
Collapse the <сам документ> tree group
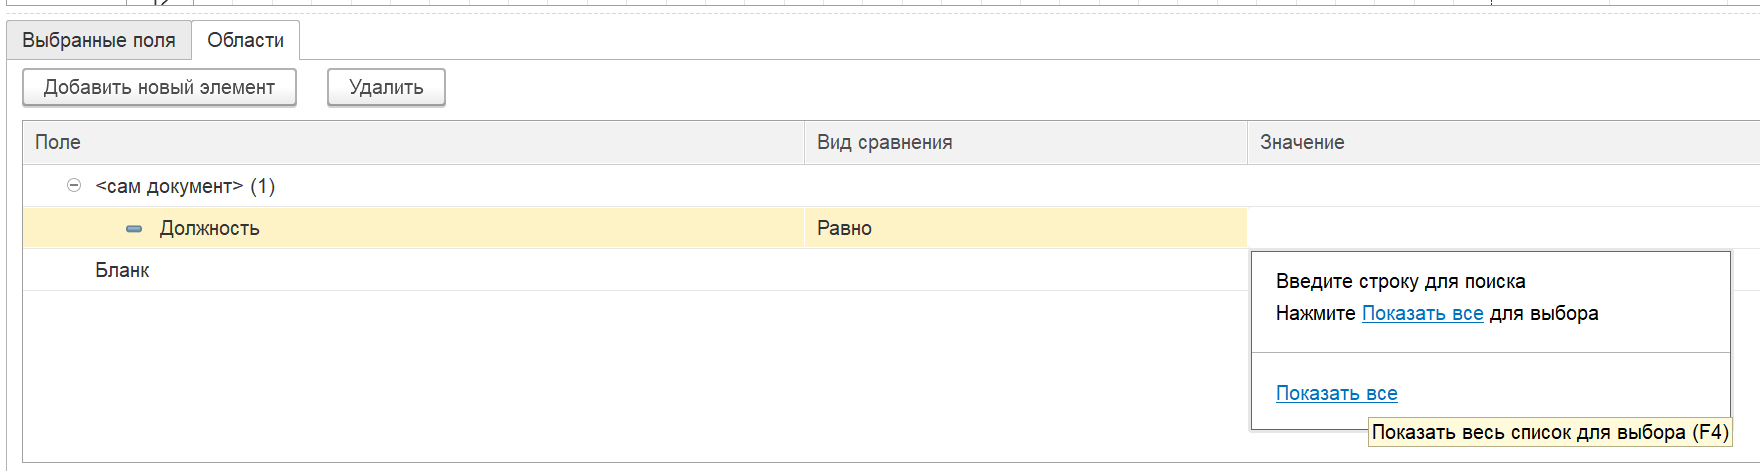point(74,186)
